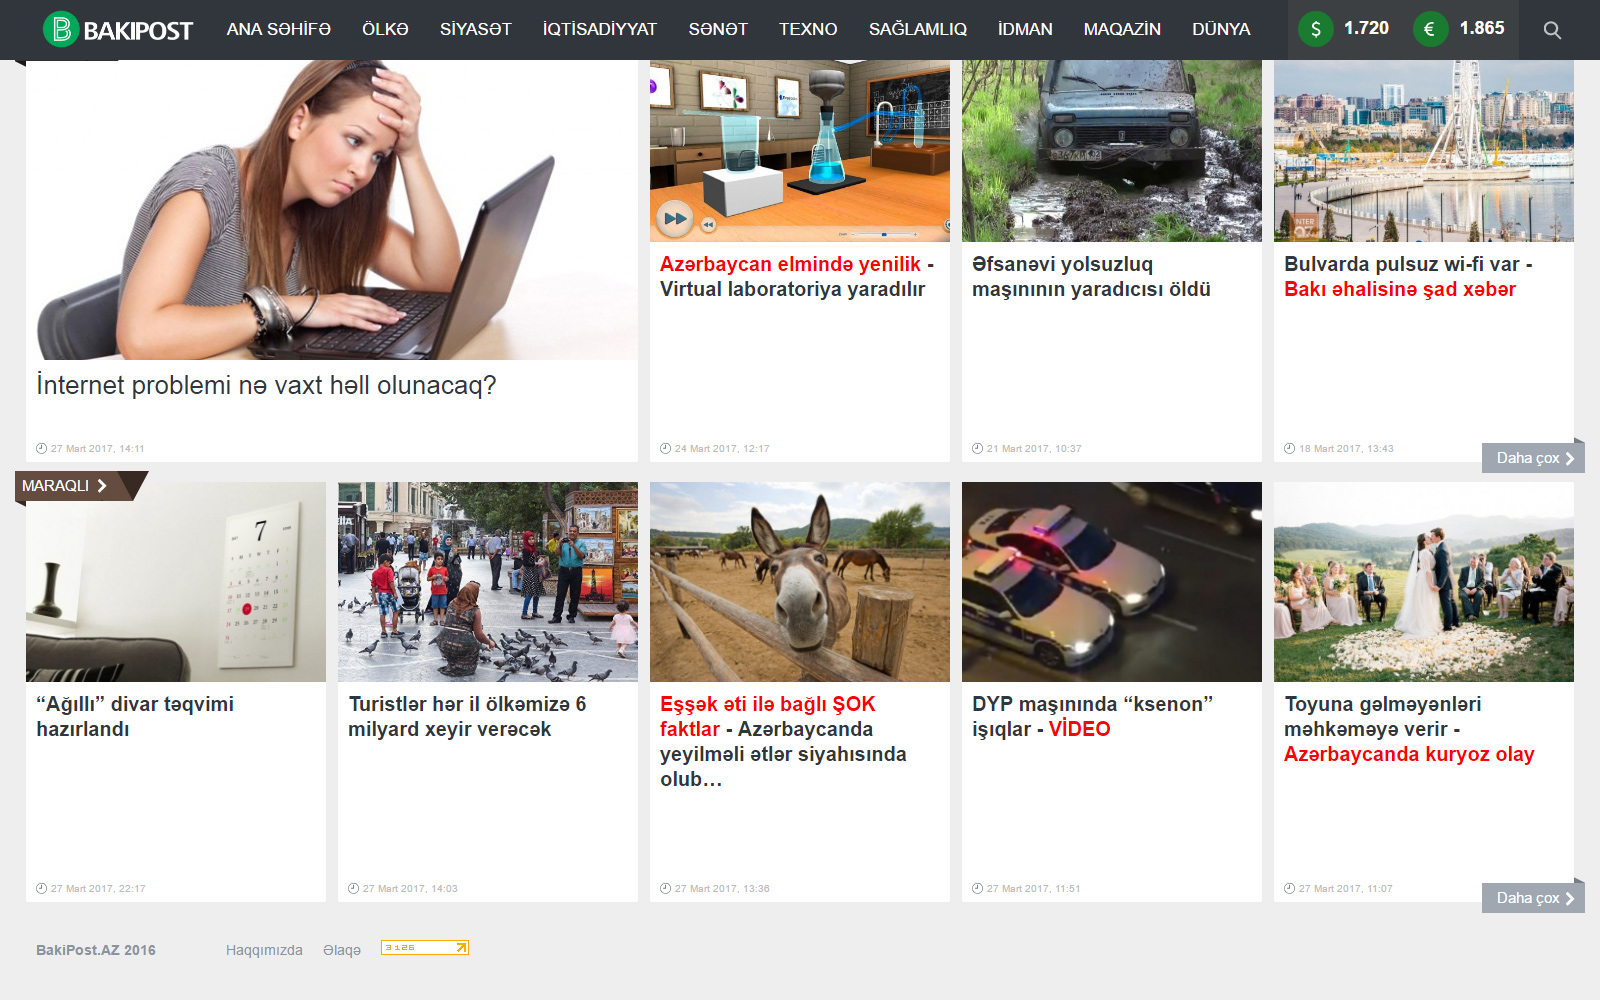Screen dimensions: 1600x1000
Task: Click the green dollar rate icon
Action: click(x=1315, y=29)
